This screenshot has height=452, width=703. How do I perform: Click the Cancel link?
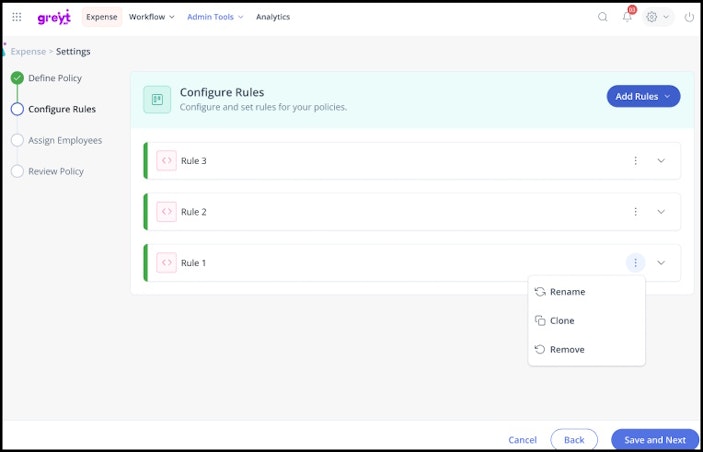[x=522, y=440]
